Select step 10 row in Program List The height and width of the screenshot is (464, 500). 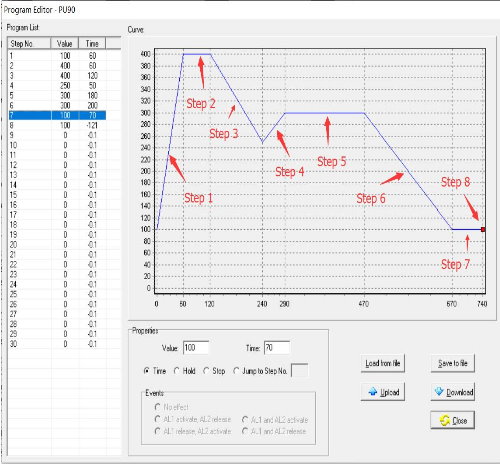(57, 145)
